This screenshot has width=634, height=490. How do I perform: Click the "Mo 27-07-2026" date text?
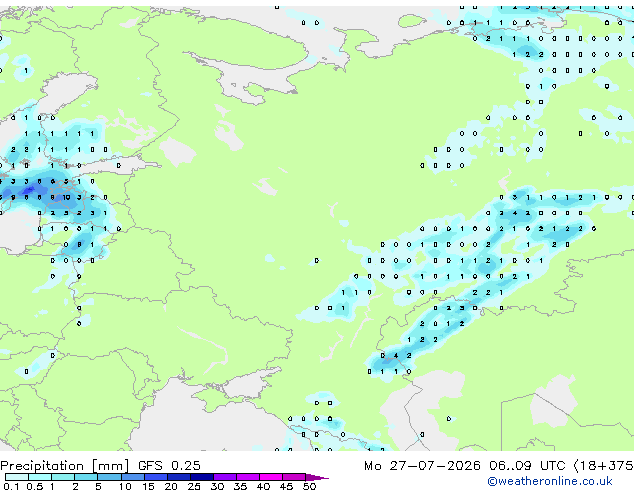coord(422,466)
